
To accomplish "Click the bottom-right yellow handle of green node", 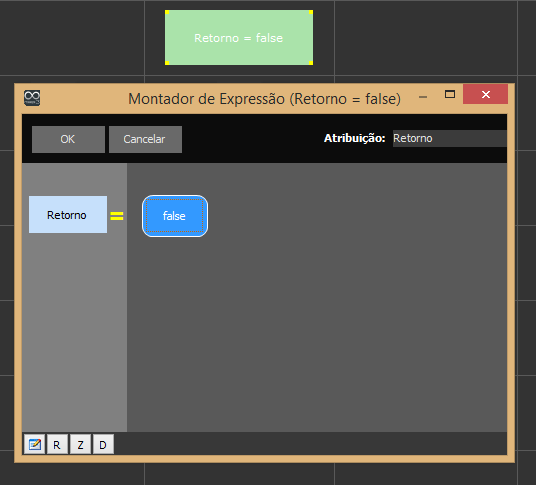I will (x=311, y=63).
